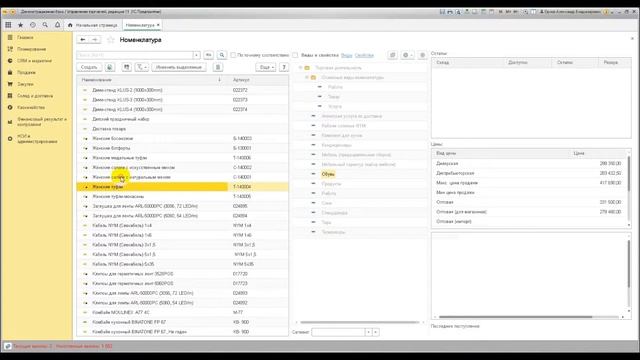Viewport: 640px width, 360px height.
Task: Open global search magnifier in top toolbar
Action: pos(45,25)
